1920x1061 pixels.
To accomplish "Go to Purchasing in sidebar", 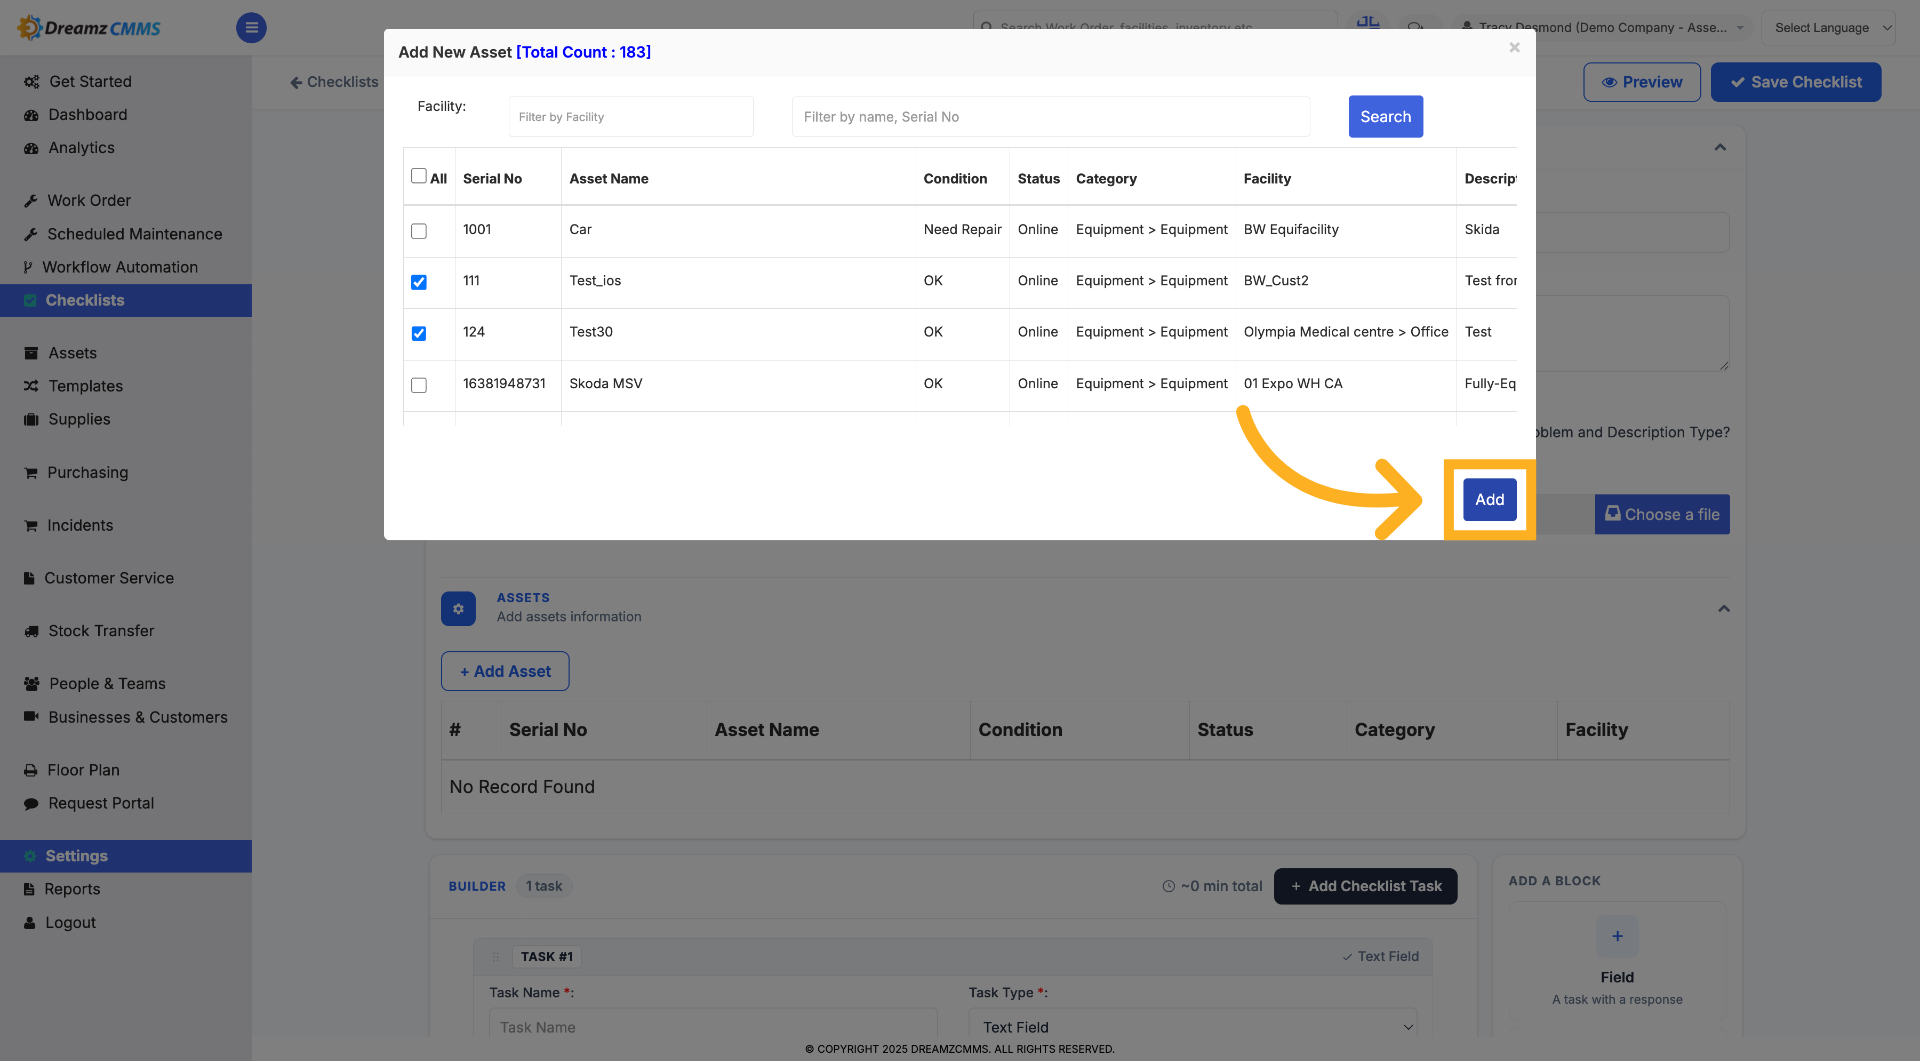I will (x=87, y=473).
